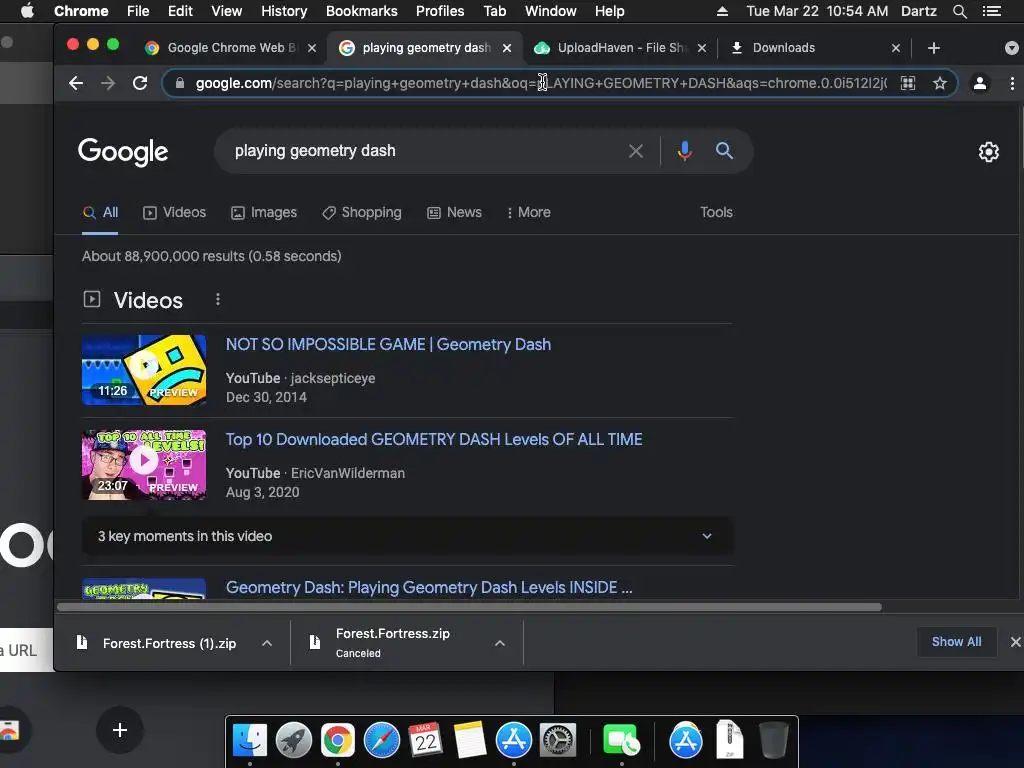
Task: Open Calendar from the Dock
Action: click(x=425, y=740)
